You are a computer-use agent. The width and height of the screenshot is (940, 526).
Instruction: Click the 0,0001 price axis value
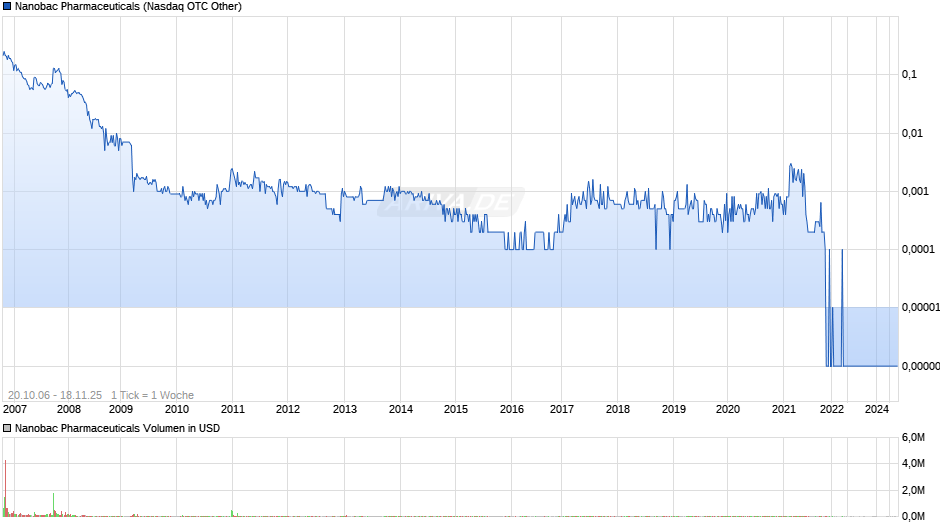point(918,250)
